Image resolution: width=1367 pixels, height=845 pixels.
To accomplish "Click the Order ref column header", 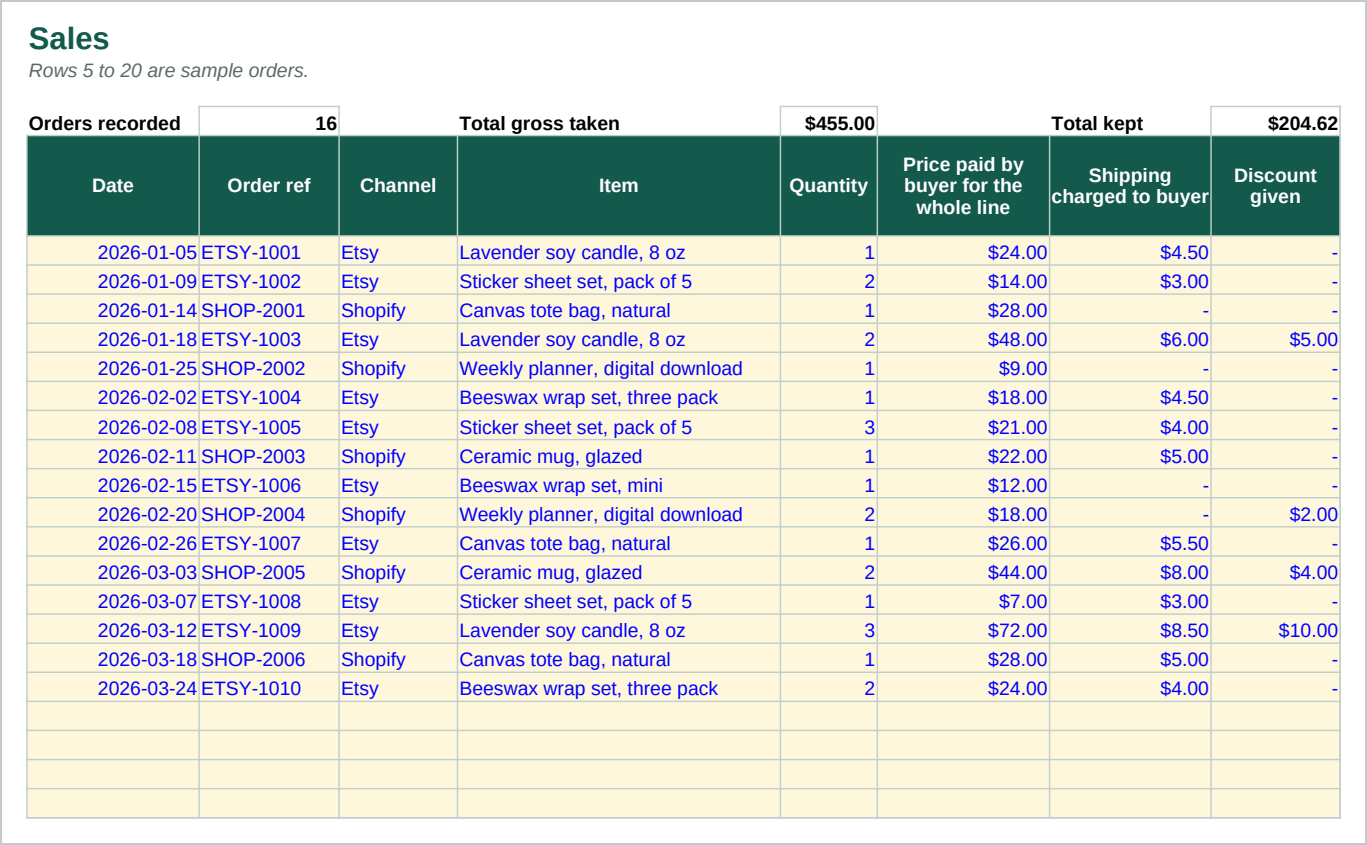I will pos(269,186).
